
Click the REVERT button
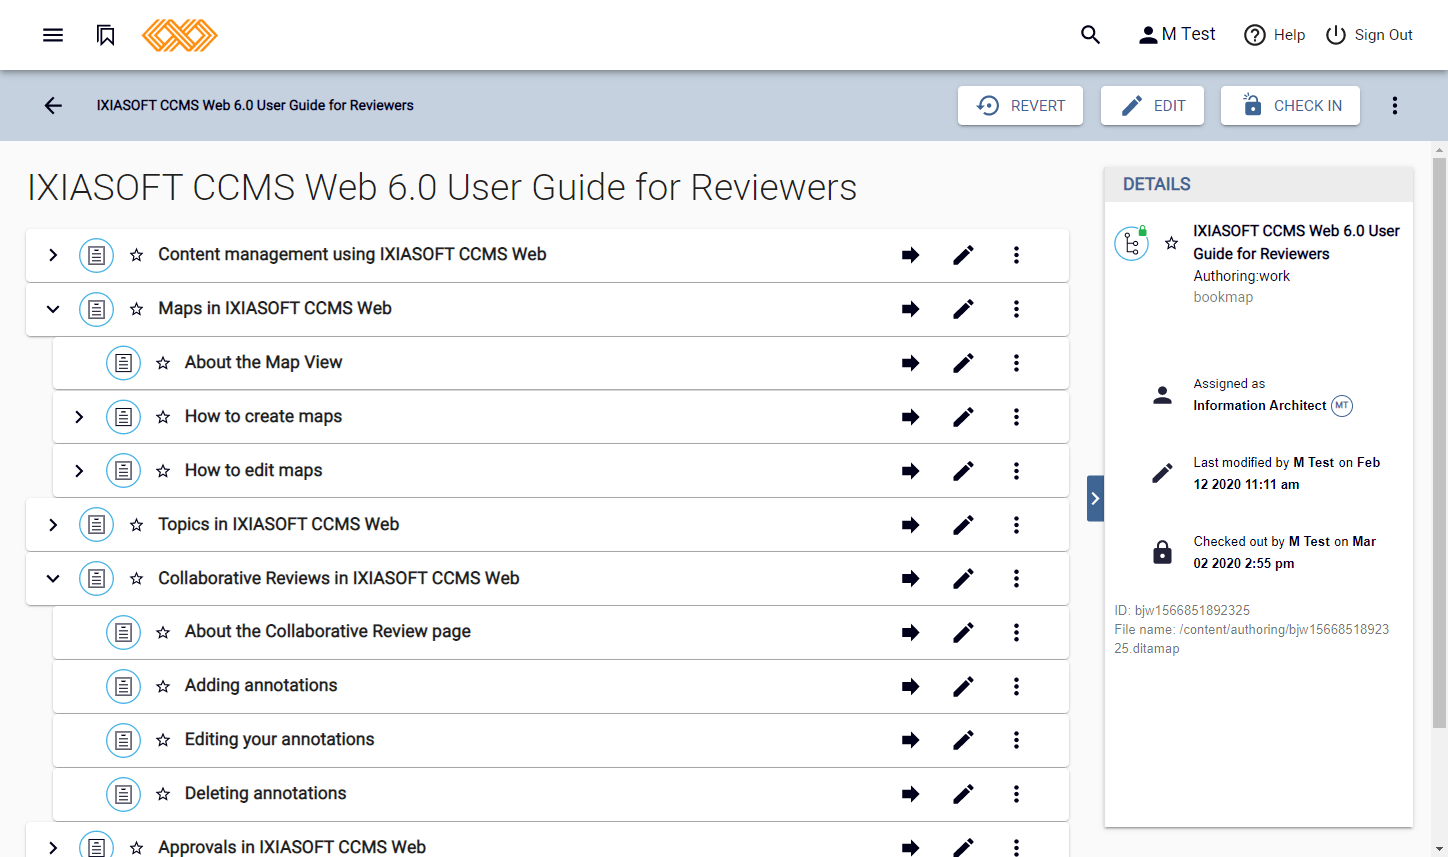(x=1020, y=105)
